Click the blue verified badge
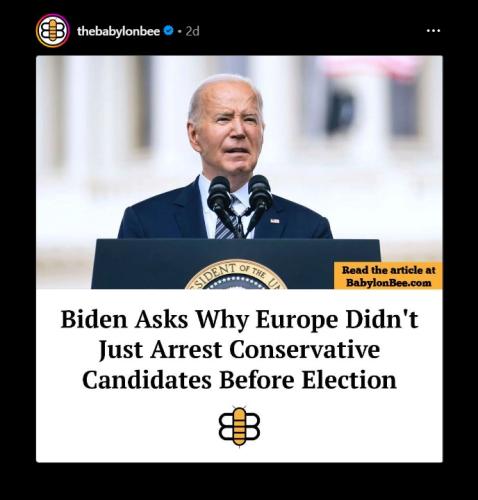Screen dimensions: 478x500 [169, 31]
